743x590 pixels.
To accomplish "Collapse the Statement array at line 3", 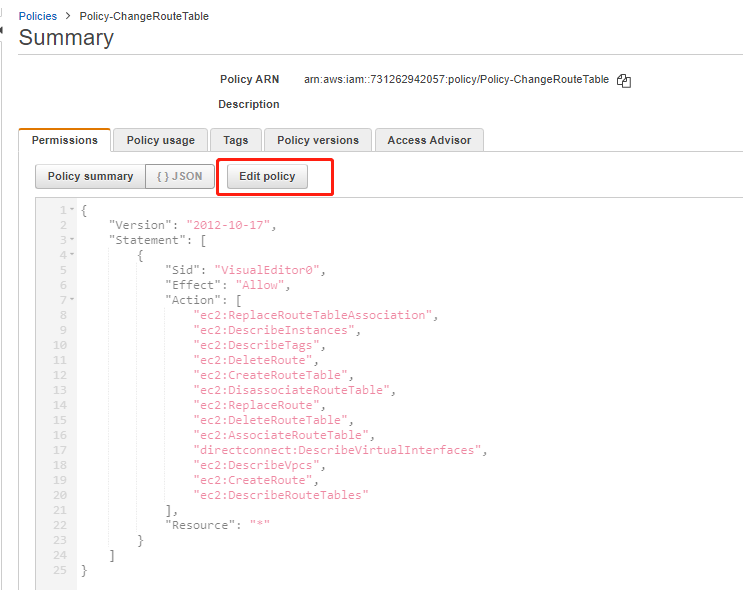I will (72, 240).
